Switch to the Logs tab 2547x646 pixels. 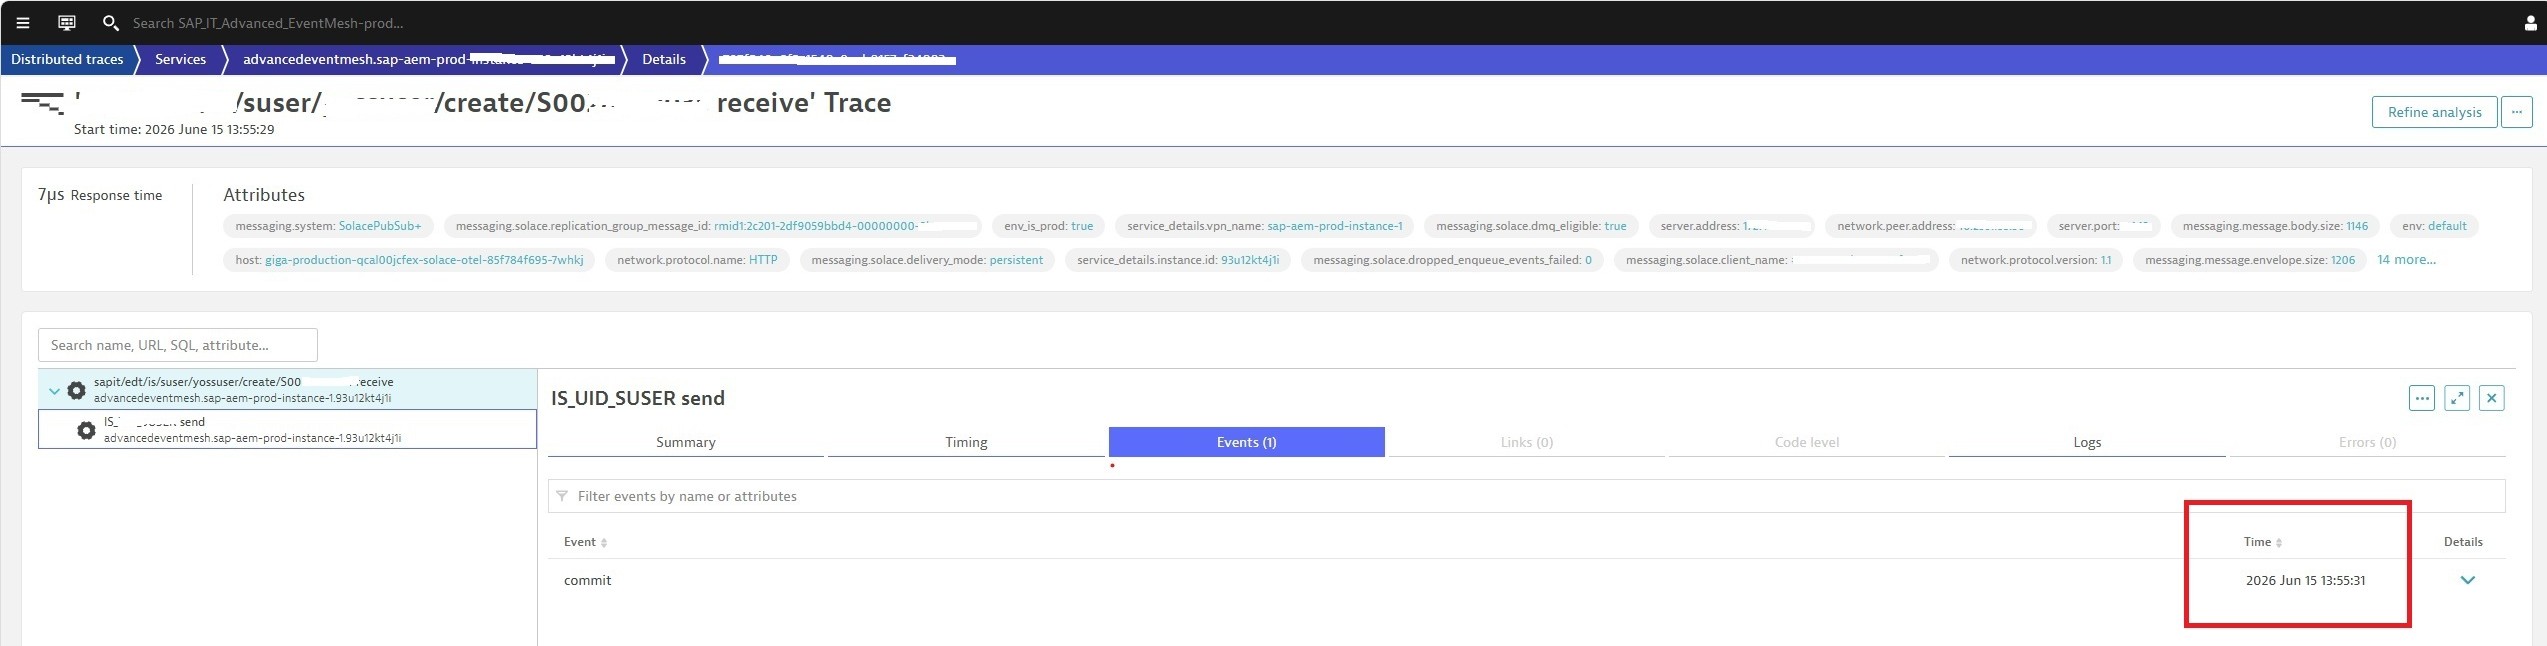coord(2087,442)
